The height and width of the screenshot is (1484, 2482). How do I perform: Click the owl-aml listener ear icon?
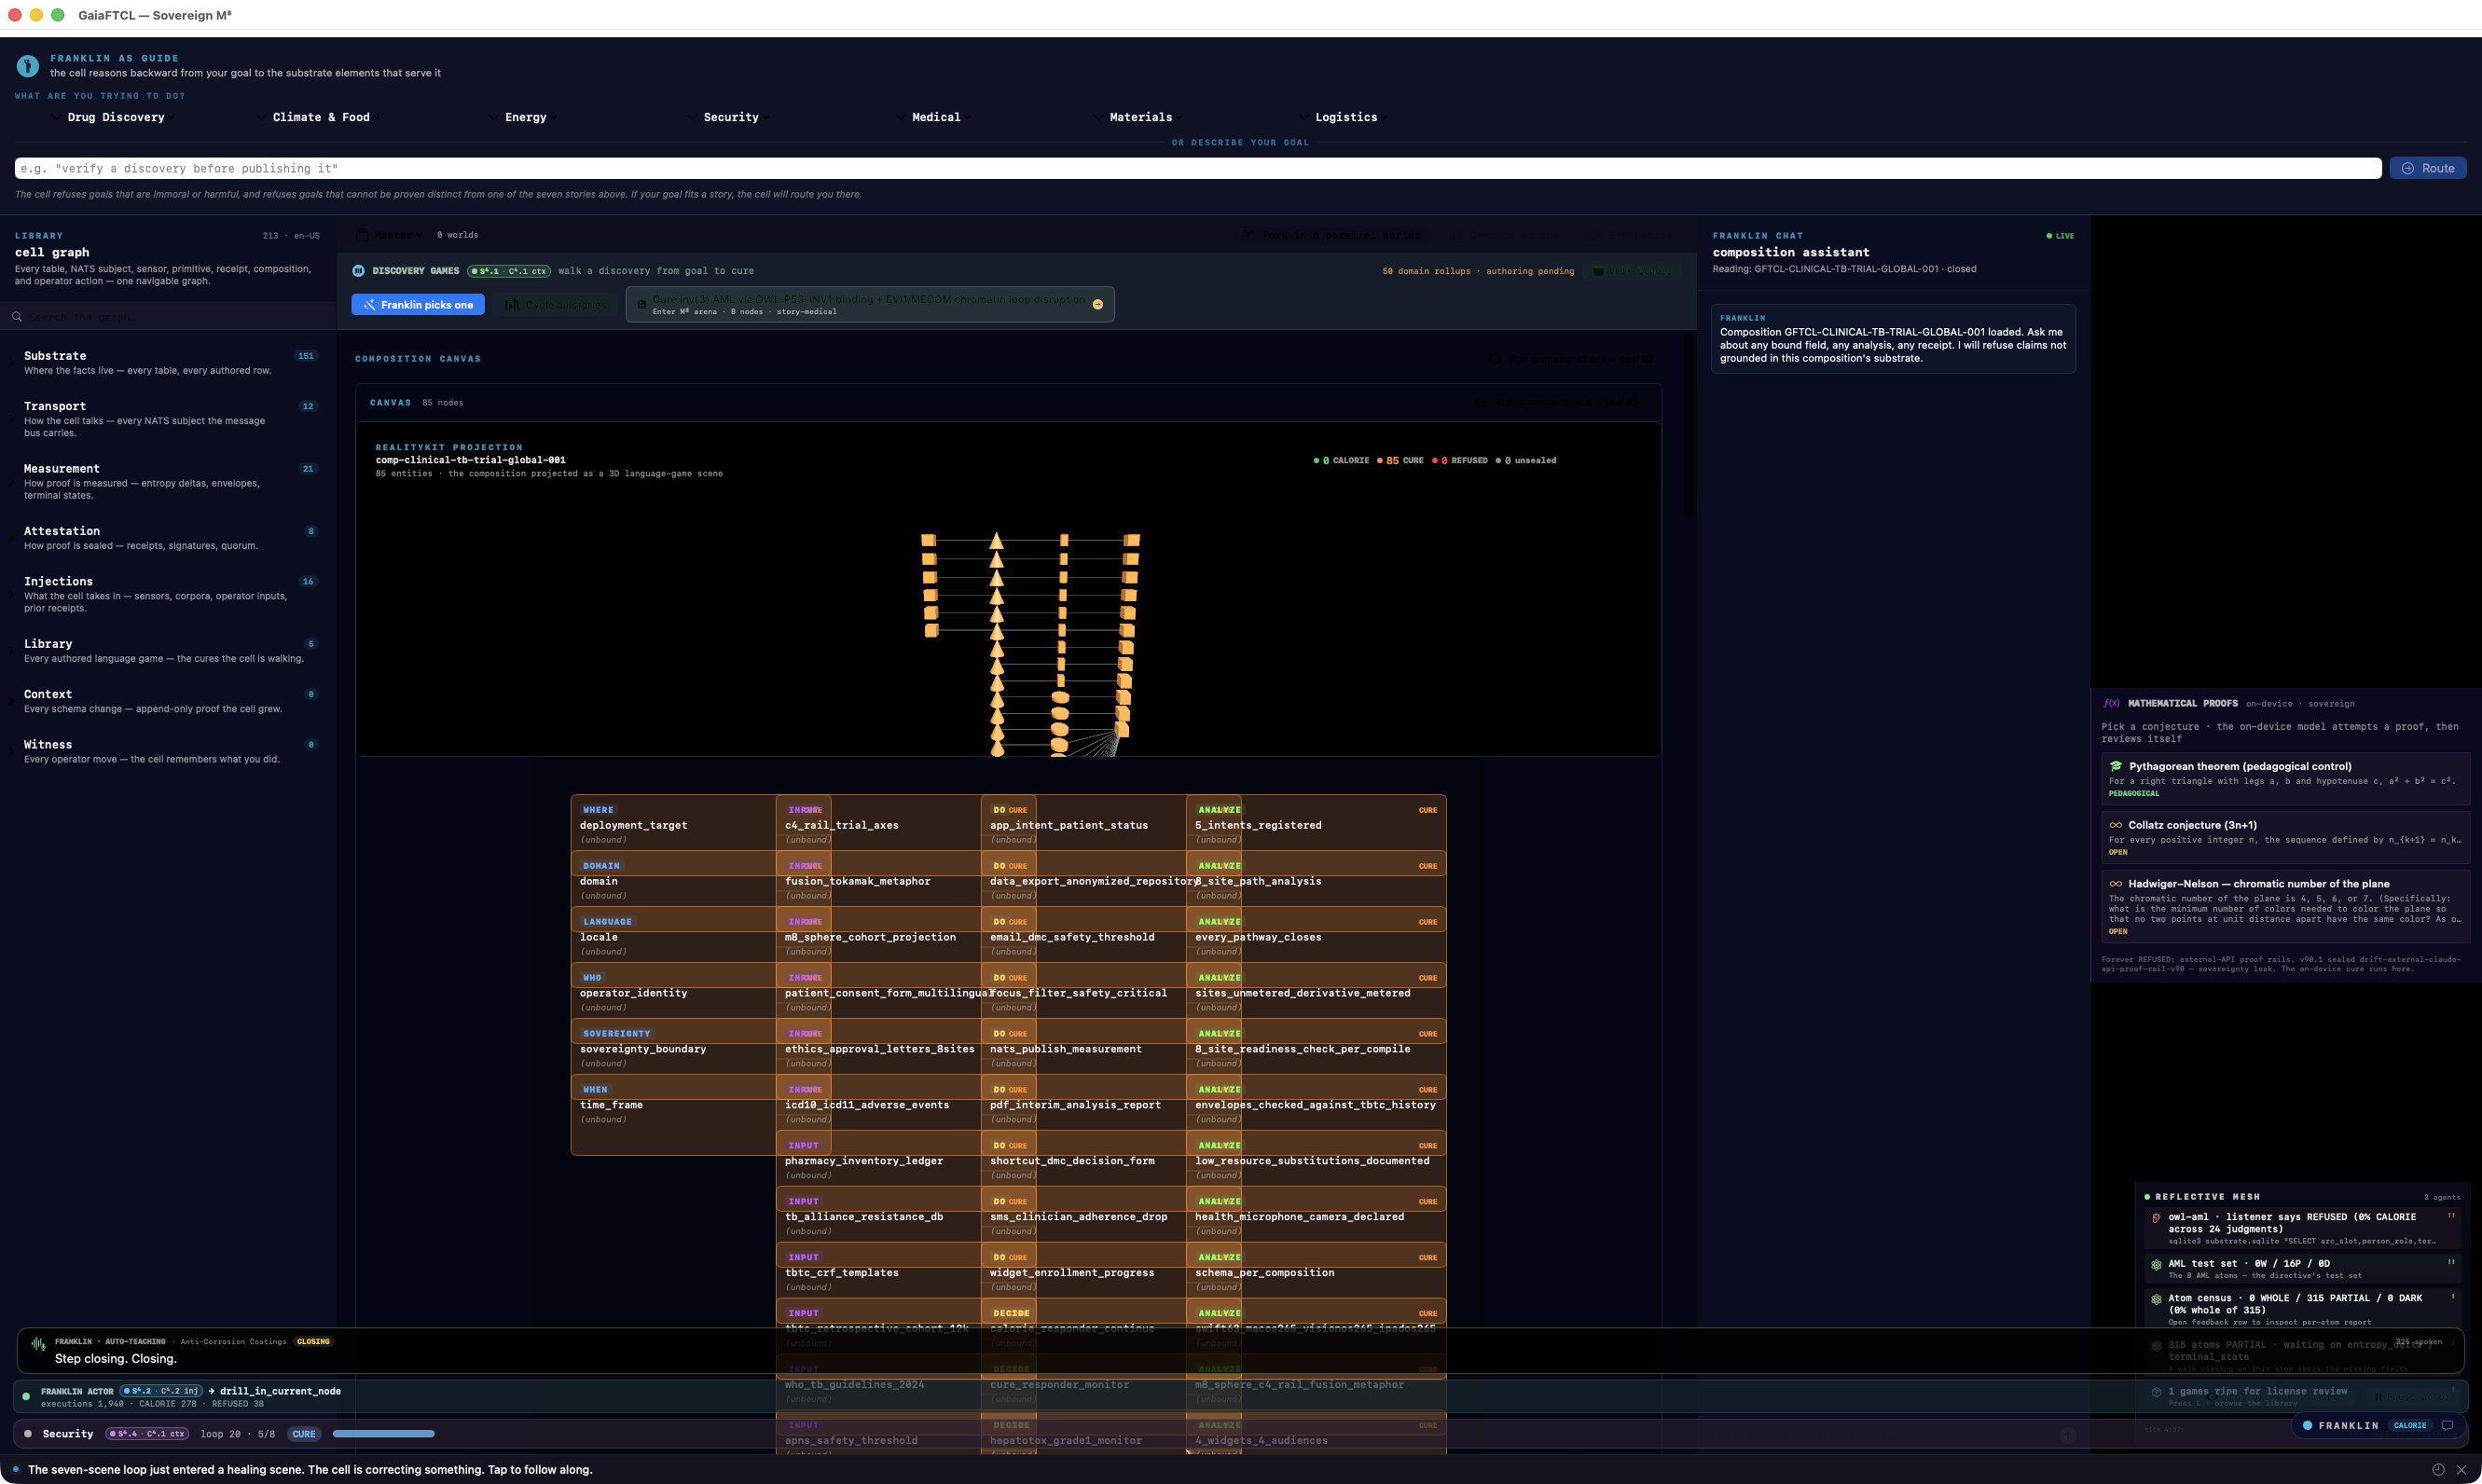pos(2156,1218)
